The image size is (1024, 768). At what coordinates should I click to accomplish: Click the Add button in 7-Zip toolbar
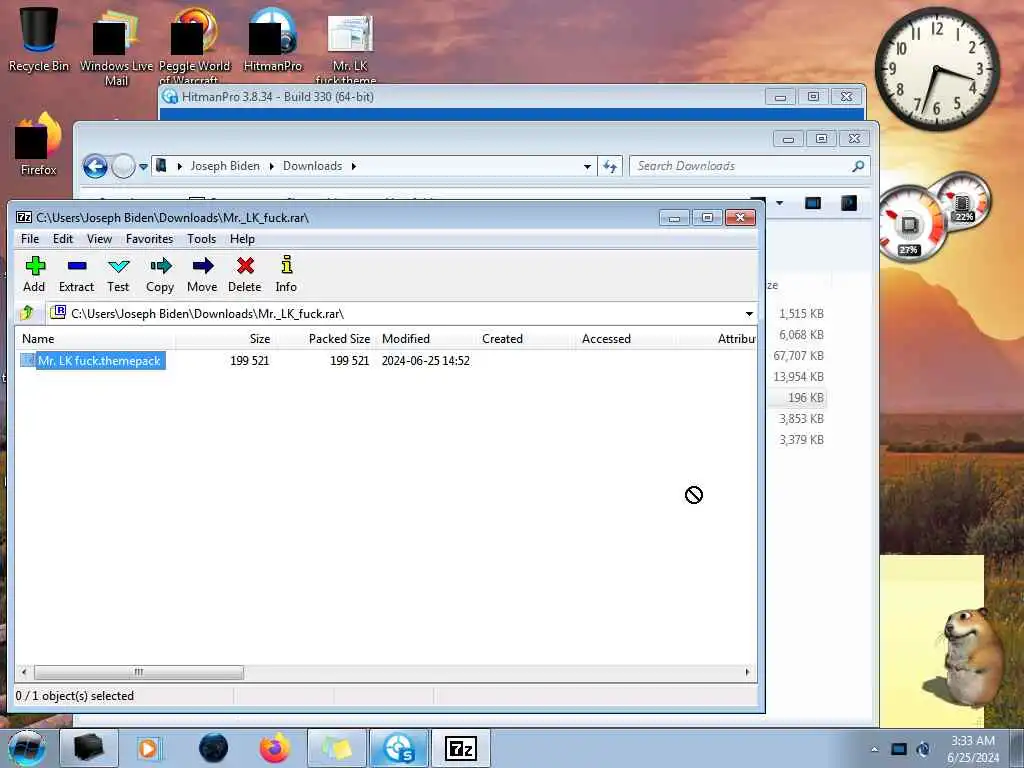coord(34,274)
